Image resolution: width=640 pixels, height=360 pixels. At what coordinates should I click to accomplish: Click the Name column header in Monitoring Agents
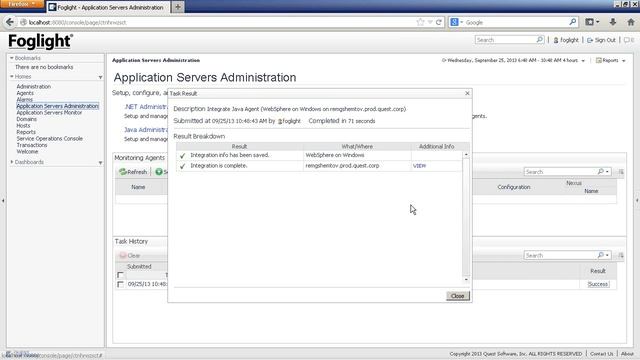click(x=138, y=187)
